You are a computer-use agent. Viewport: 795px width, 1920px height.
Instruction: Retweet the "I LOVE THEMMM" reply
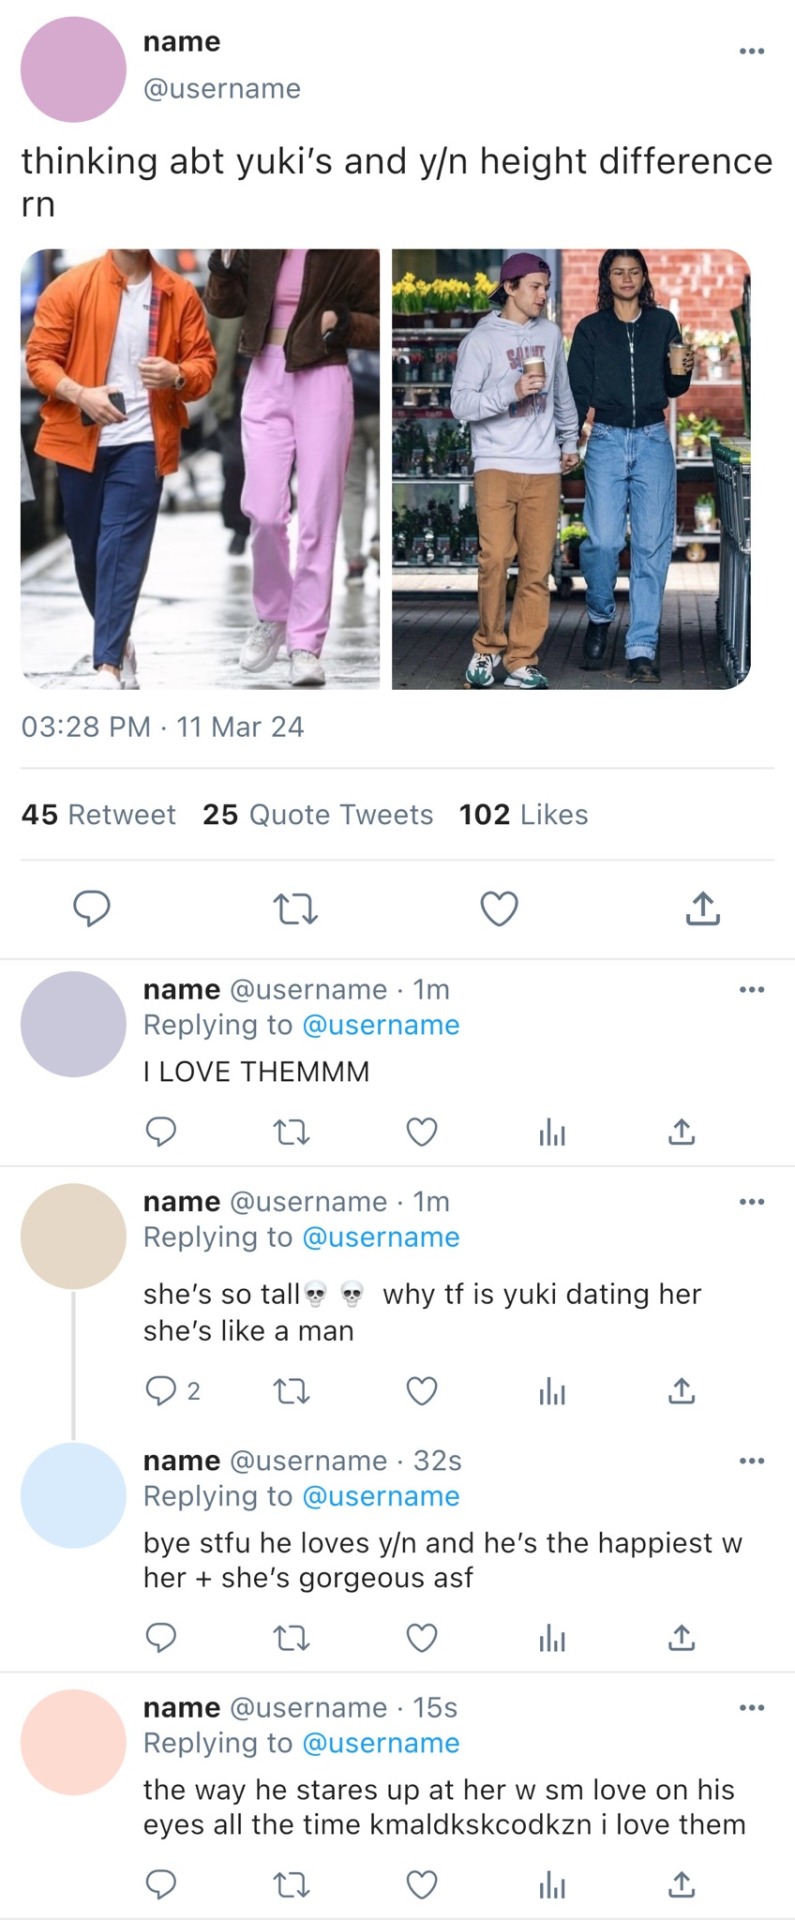[x=292, y=1132]
